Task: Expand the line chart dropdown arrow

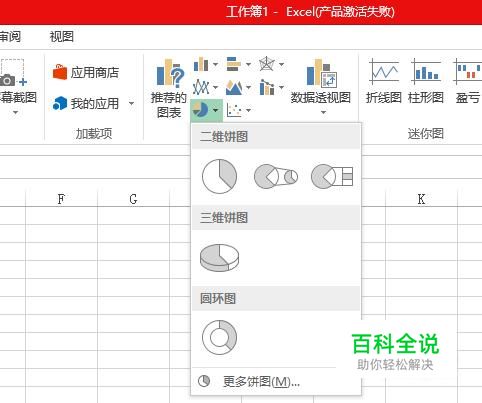Action: click(215, 88)
